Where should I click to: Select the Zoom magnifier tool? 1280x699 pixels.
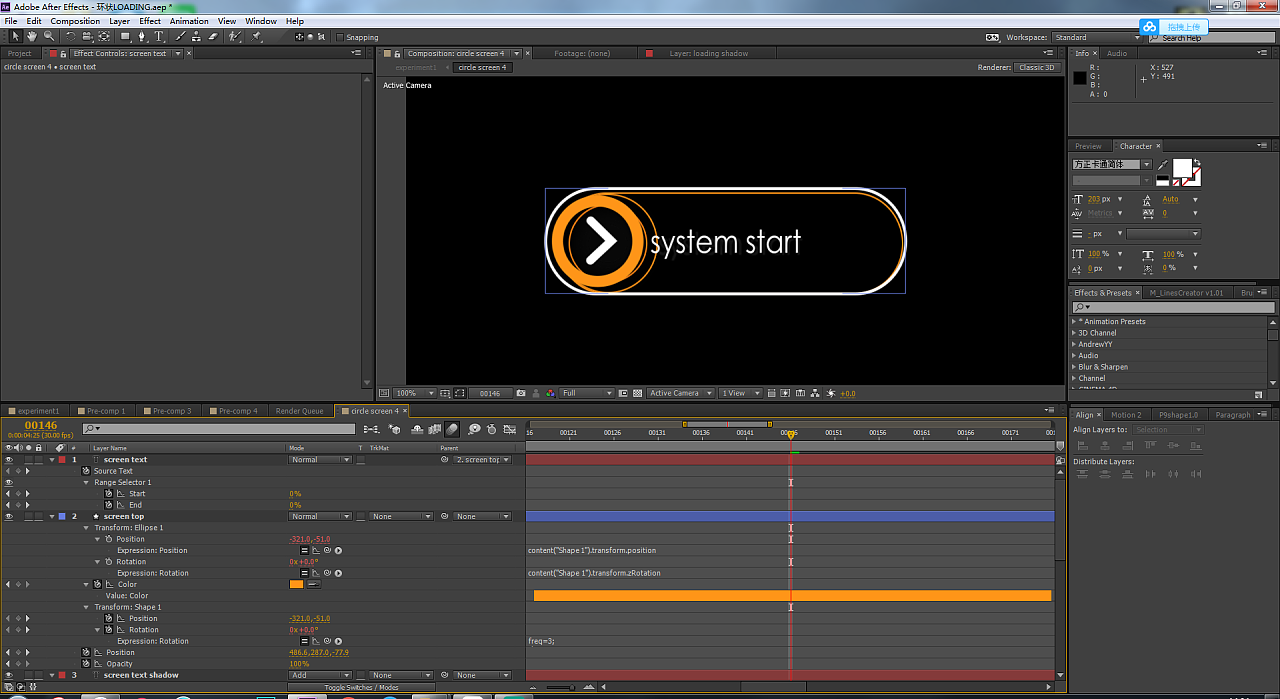(x=49, y=36)
